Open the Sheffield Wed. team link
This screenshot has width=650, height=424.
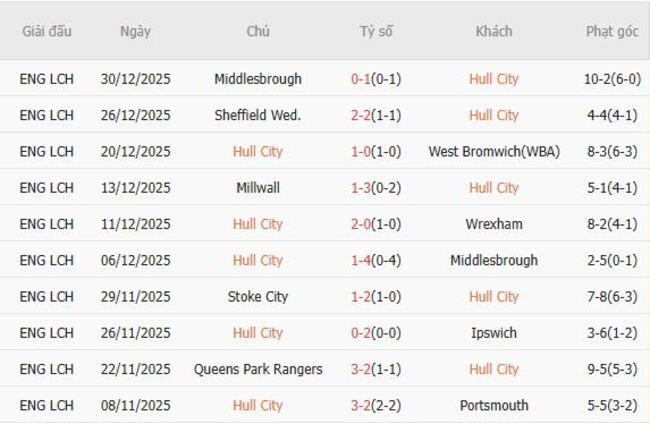coord(258,115)
